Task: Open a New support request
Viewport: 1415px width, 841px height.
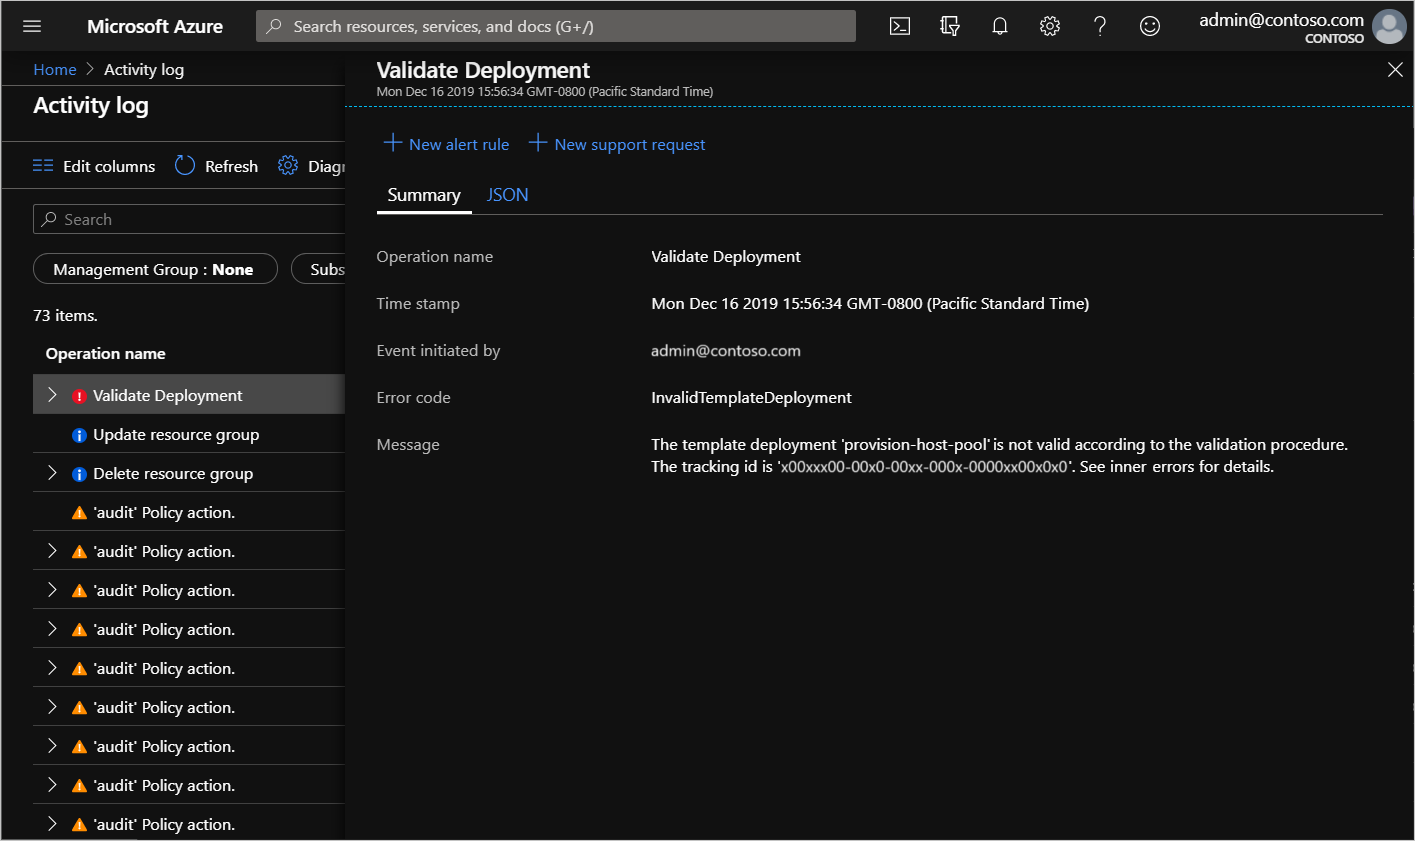Action: [x=617, y=144]
